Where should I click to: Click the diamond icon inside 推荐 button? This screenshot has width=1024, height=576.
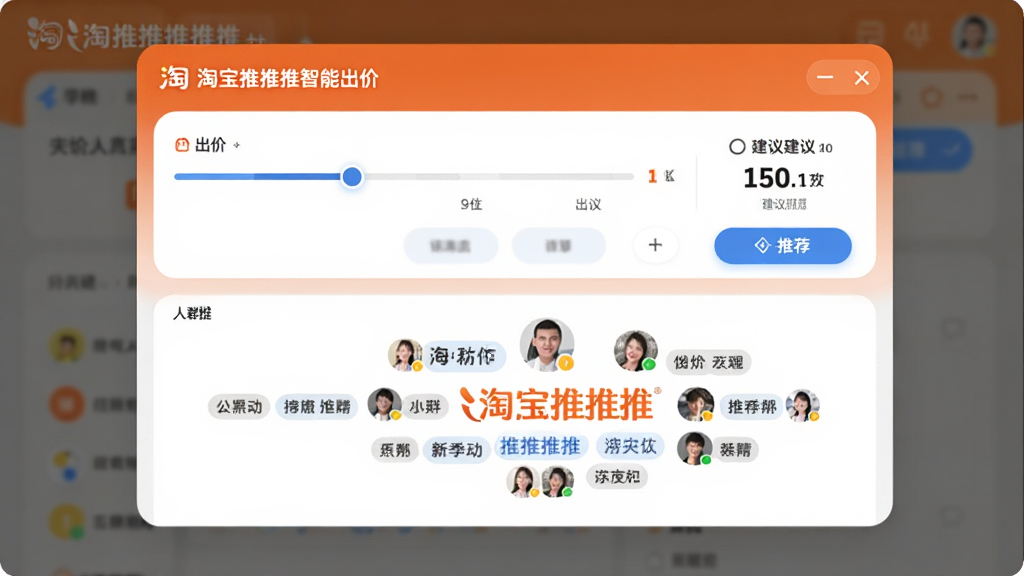[762, 246]
